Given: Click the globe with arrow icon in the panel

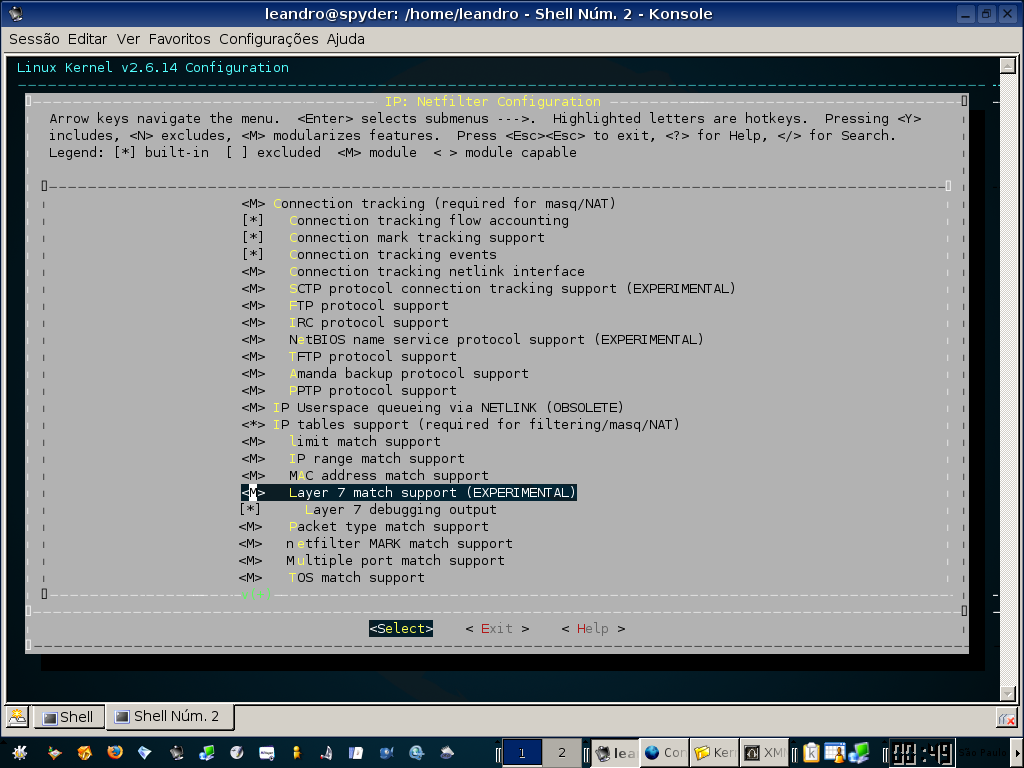Looking at the screenshot, I should 417,753.
